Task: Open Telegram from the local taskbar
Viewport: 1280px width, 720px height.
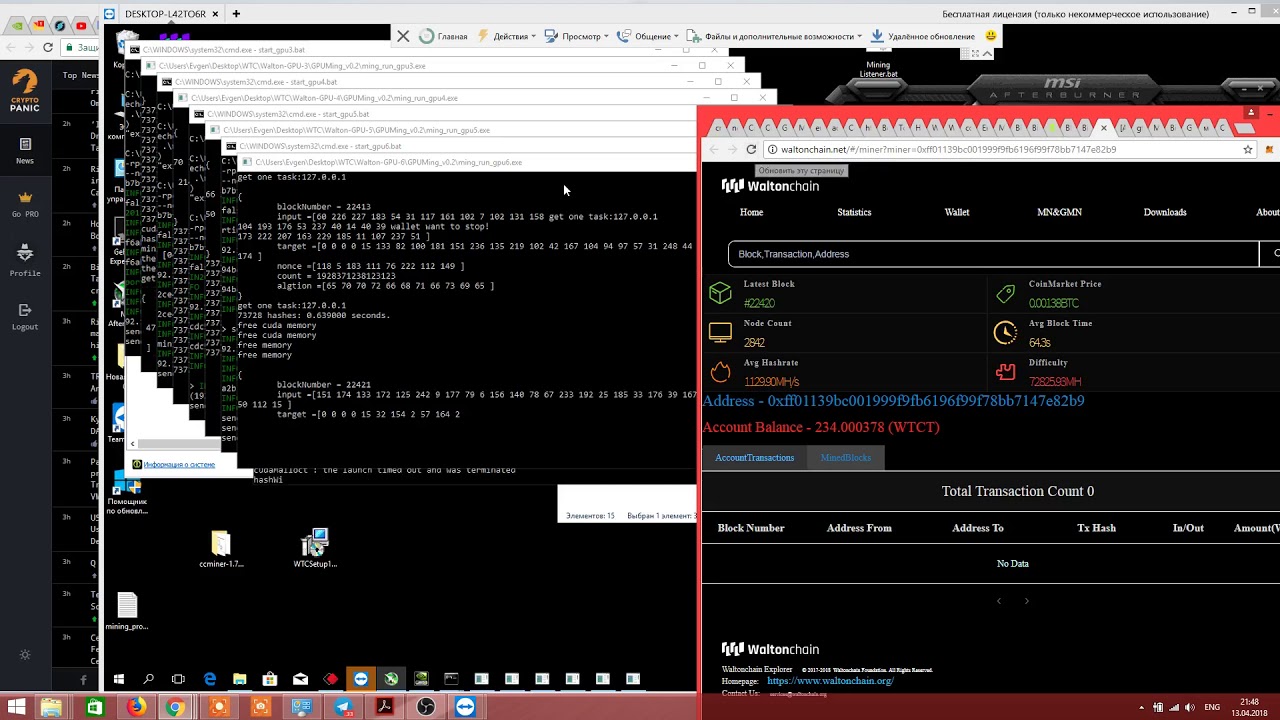Action: point(343,707)
